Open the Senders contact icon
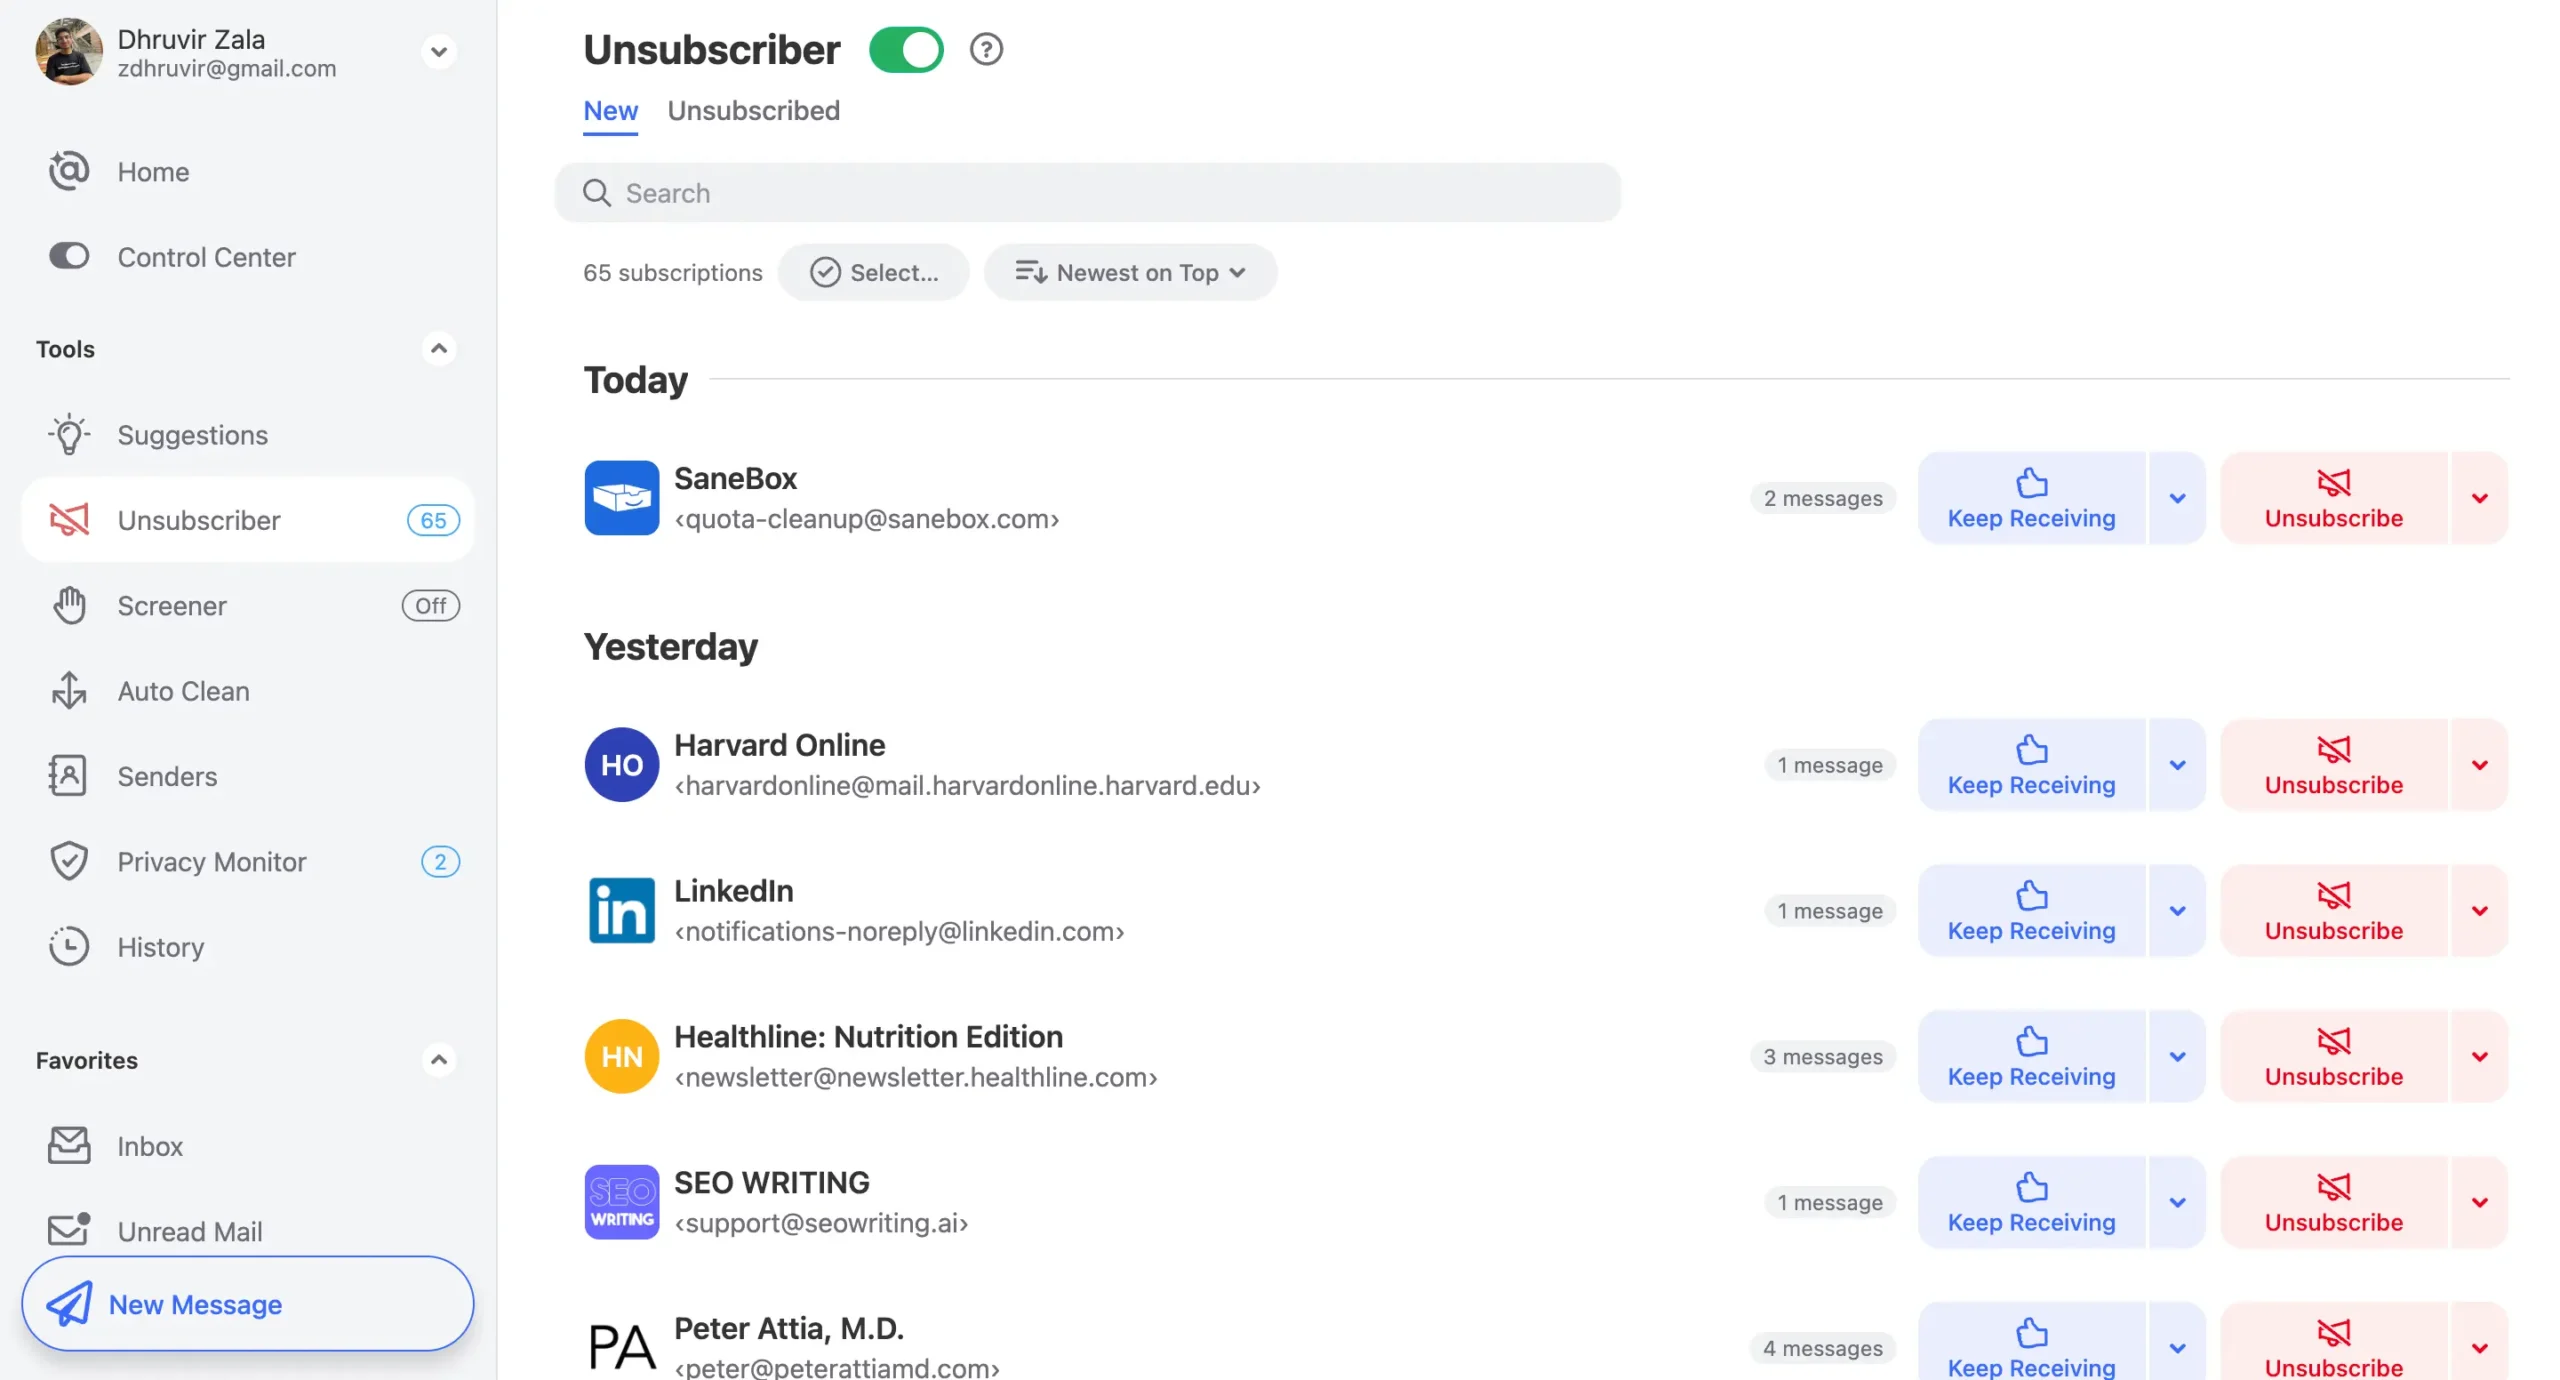Viewport: 2560px width, 1380px height. coord(68,776)
